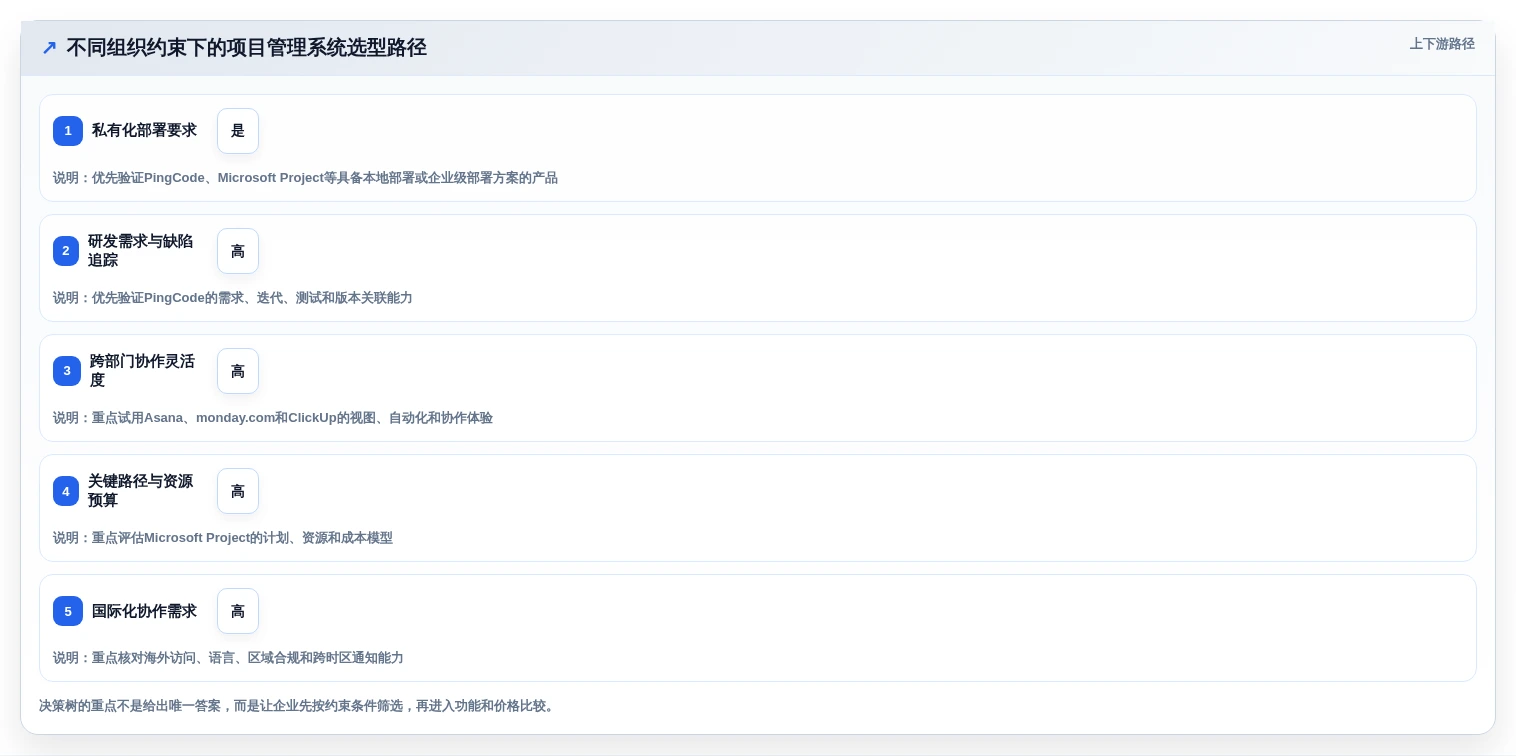Click the note about local deployment products
This screenshot has height=756, width=1516.
click(x=305, y=178)
